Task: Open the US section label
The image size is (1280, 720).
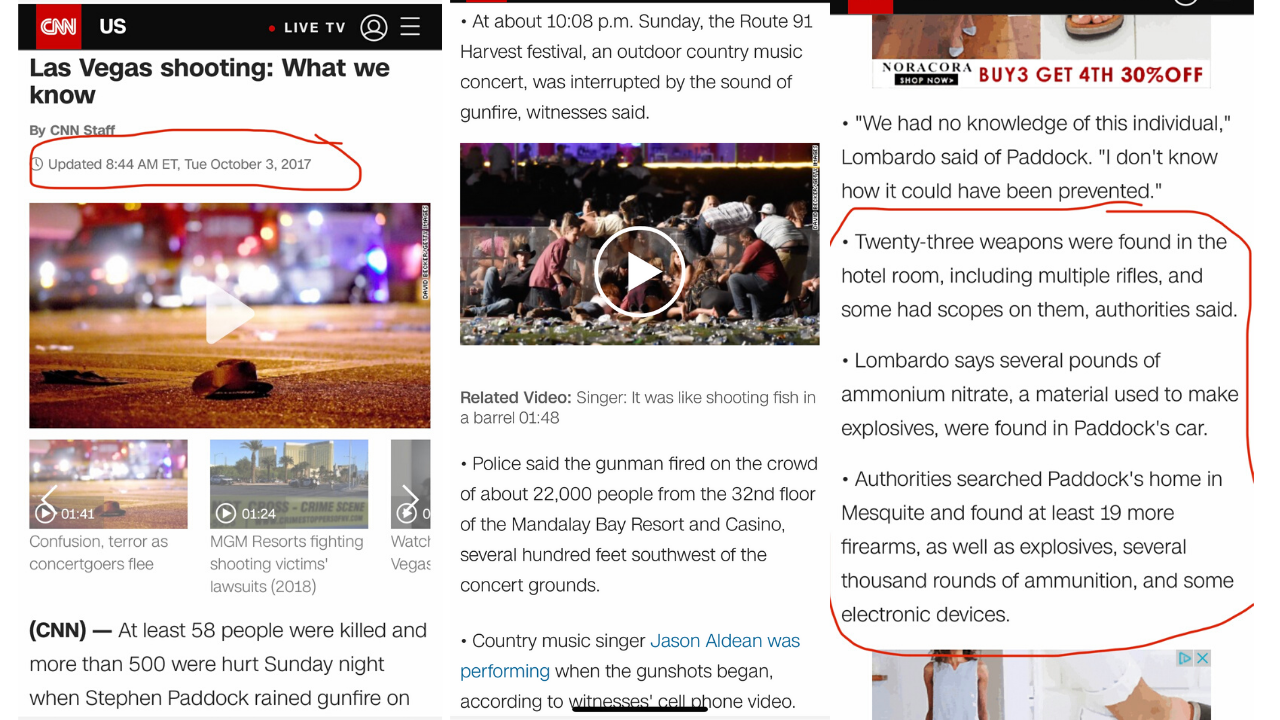Action: coord(112,26)
